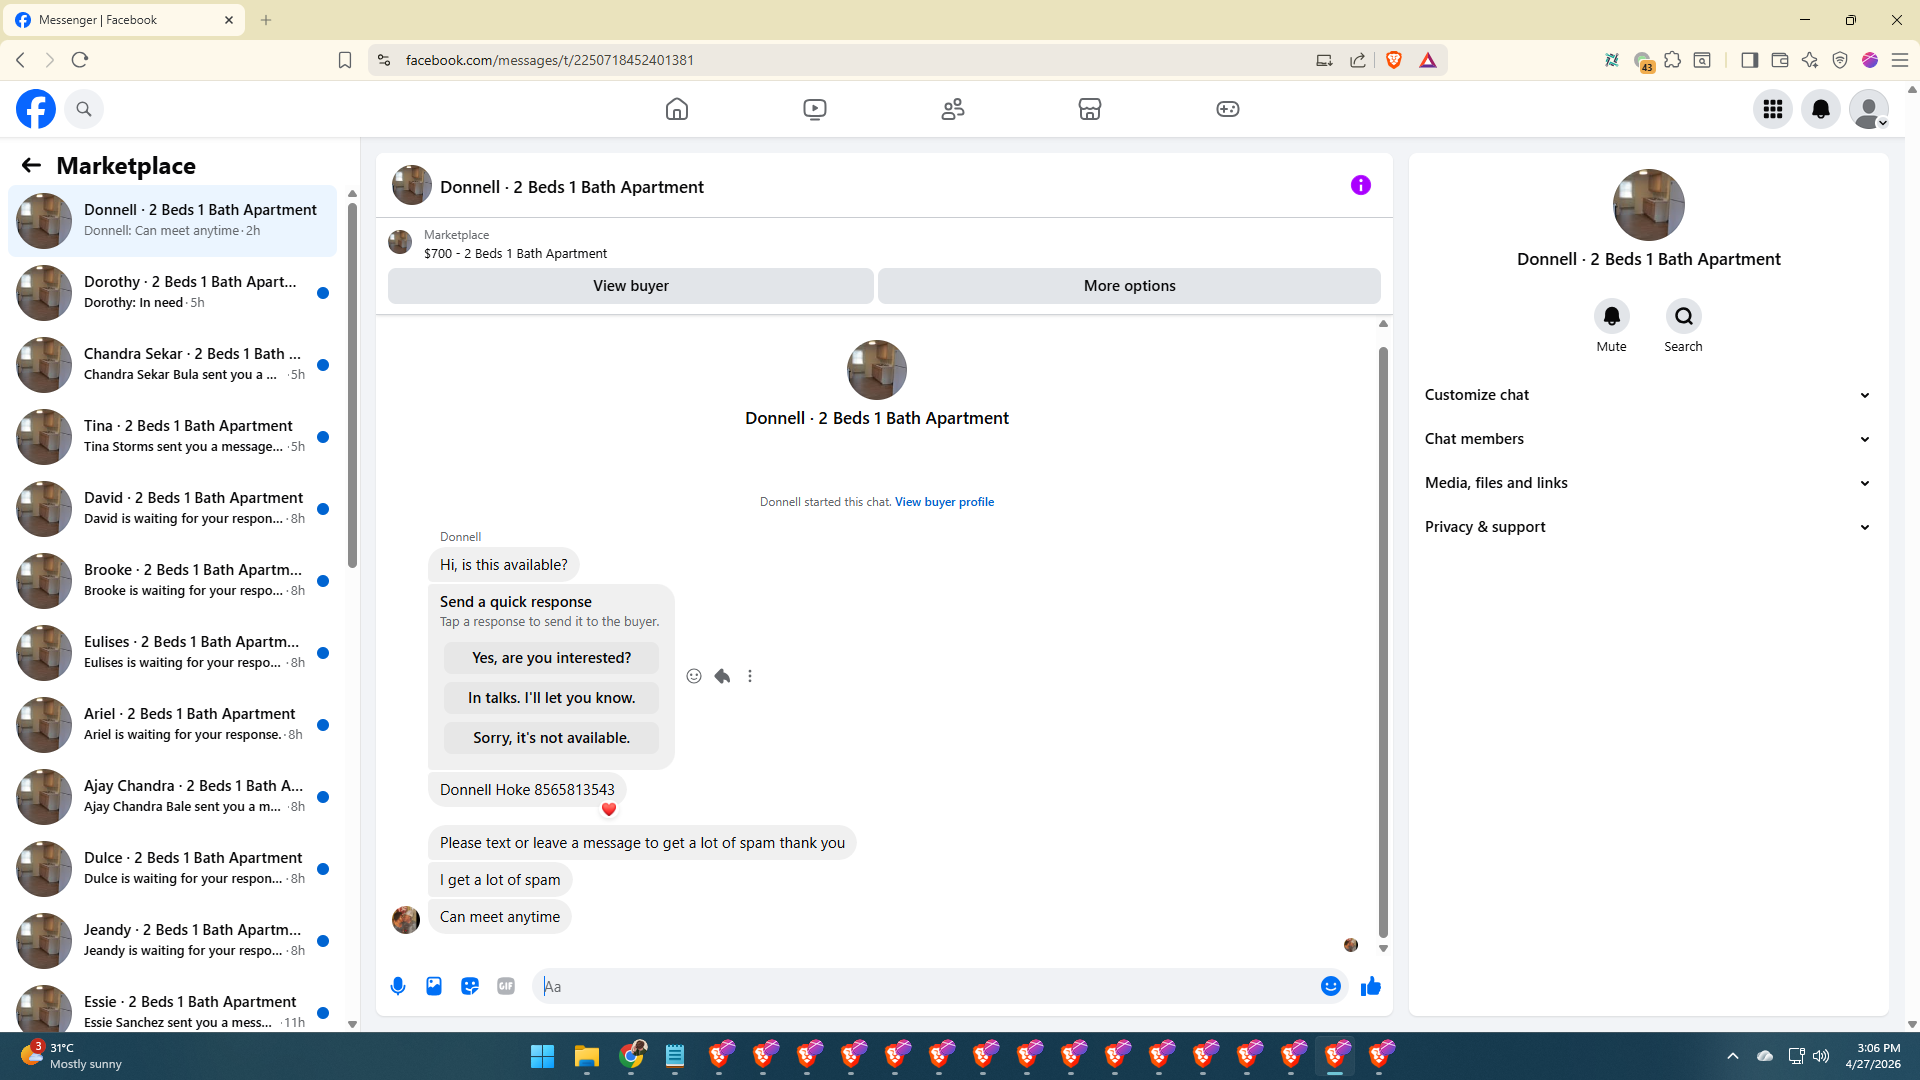
Task: Open taskbar clock and date
Action: coord(1873,1056)
